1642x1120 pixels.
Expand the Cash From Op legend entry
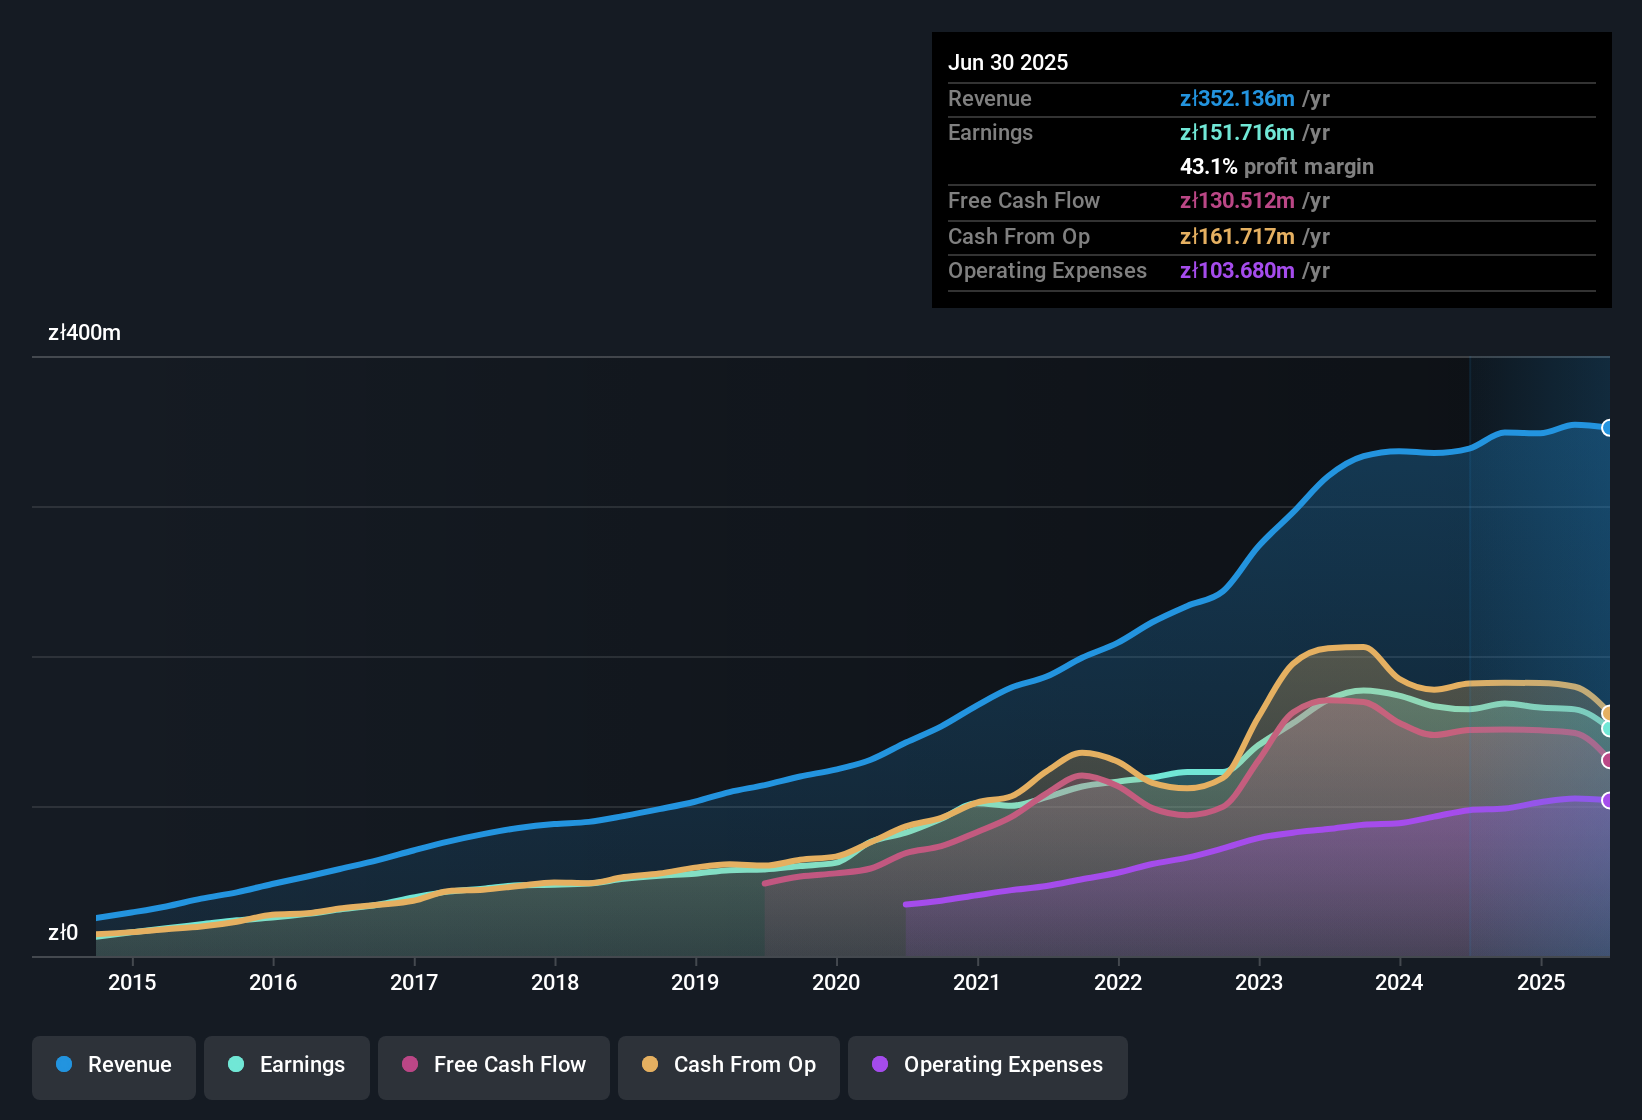(x=728, y=1065)
